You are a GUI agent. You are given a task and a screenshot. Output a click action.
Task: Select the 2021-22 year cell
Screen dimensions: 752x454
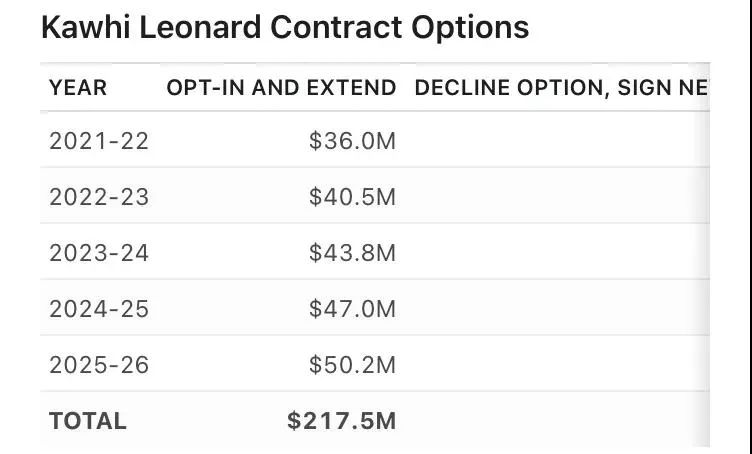coord(98,141)
